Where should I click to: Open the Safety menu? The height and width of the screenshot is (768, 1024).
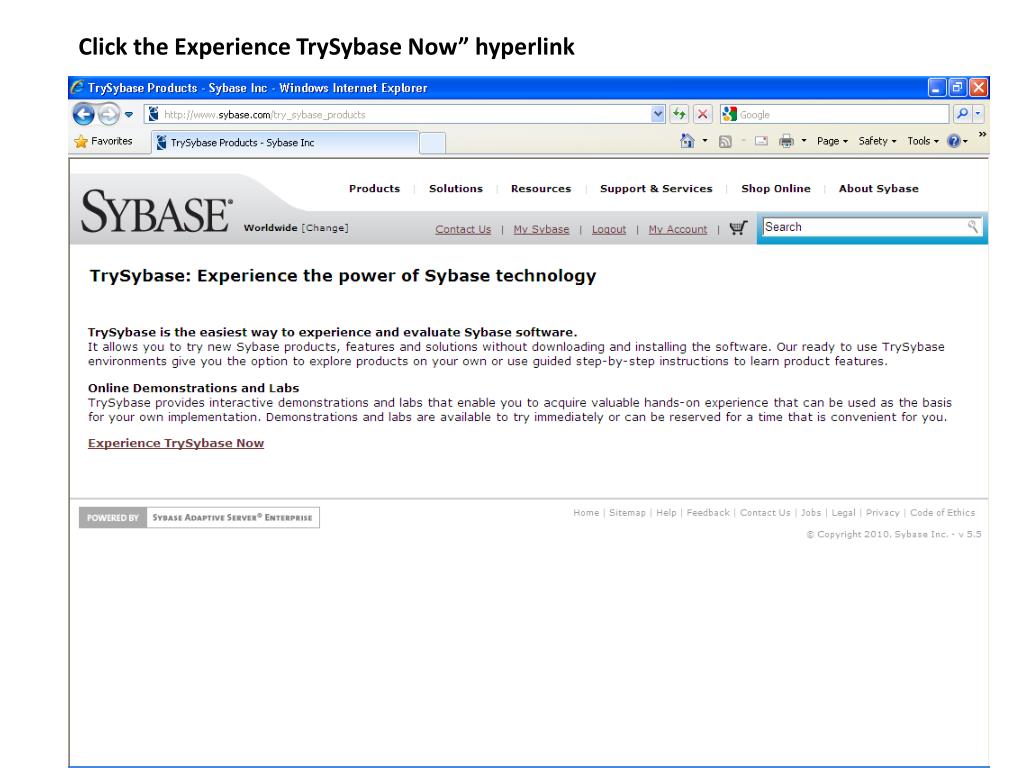click(877, 141)
